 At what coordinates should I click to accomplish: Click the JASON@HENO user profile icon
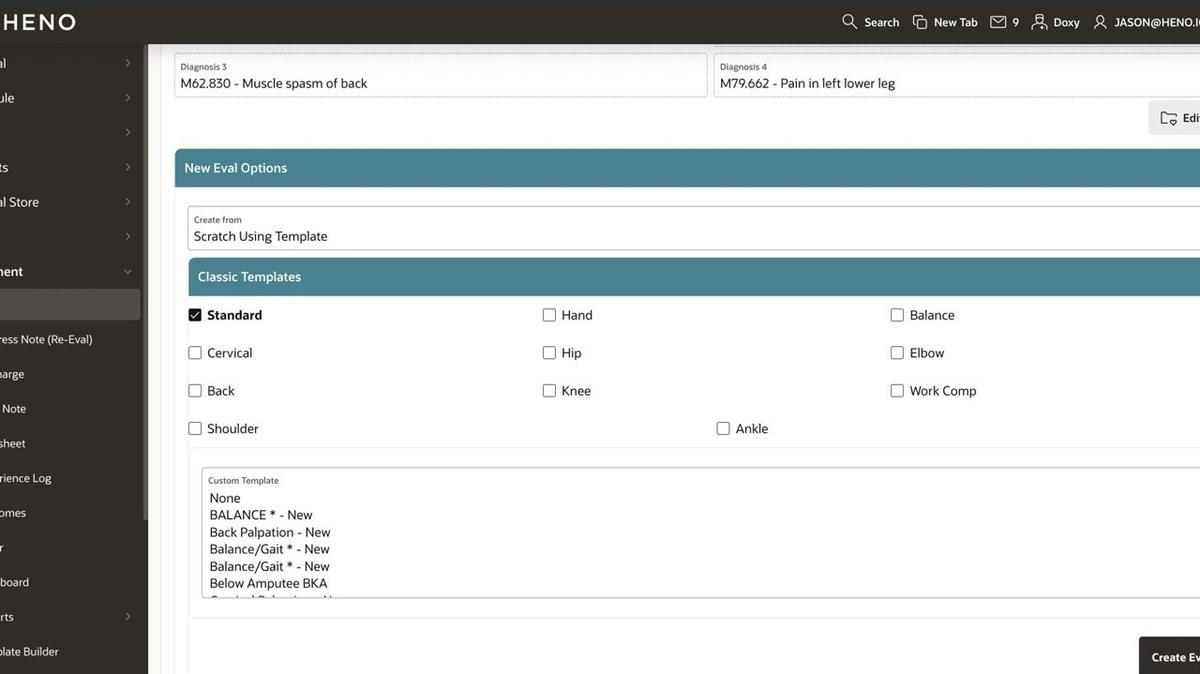(x=1099, y=21)
